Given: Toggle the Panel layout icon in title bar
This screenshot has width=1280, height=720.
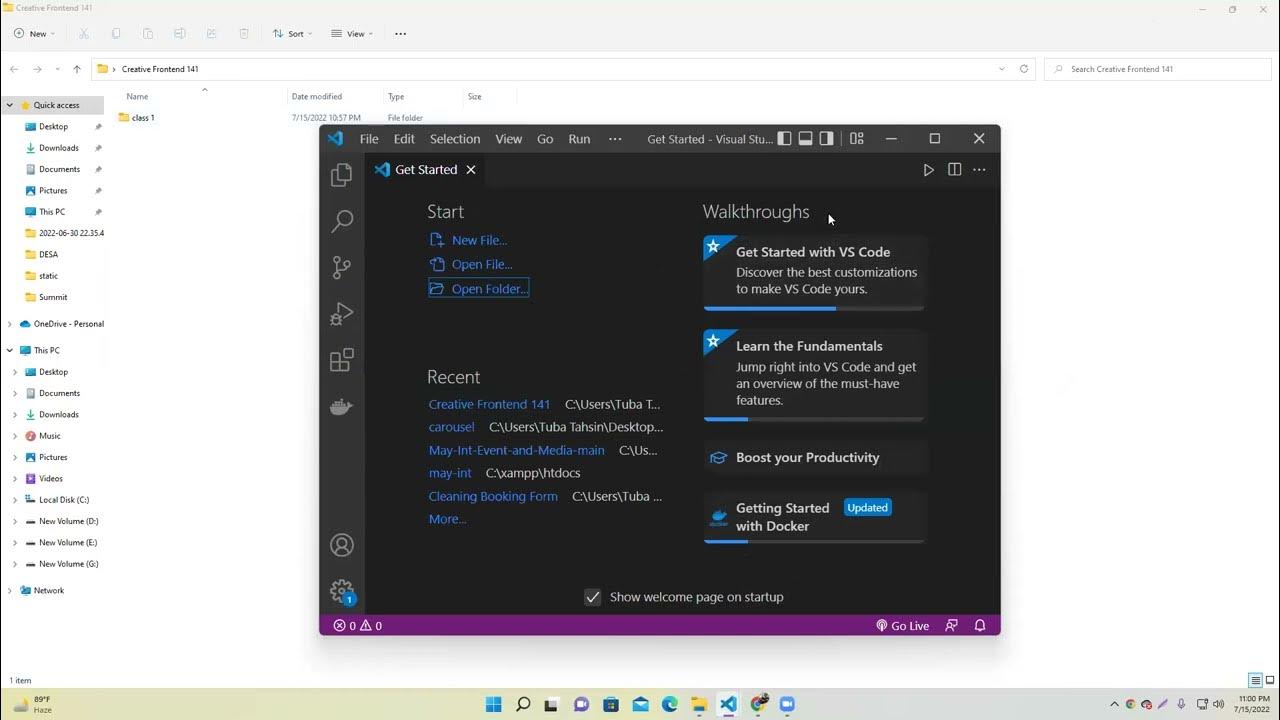Looking at the screenshot, I should 805,139.
